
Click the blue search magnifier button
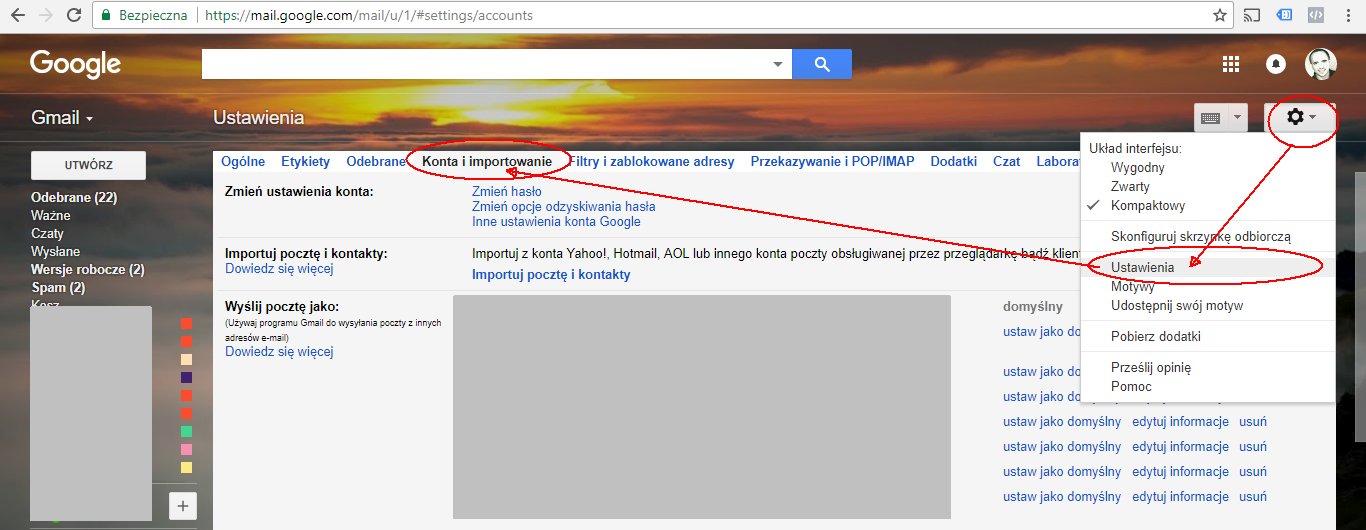(x=821, y=64)
